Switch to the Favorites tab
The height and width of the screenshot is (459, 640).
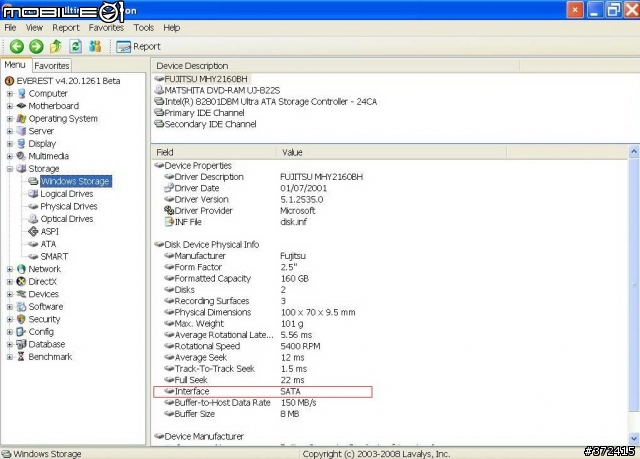point(51,65)
